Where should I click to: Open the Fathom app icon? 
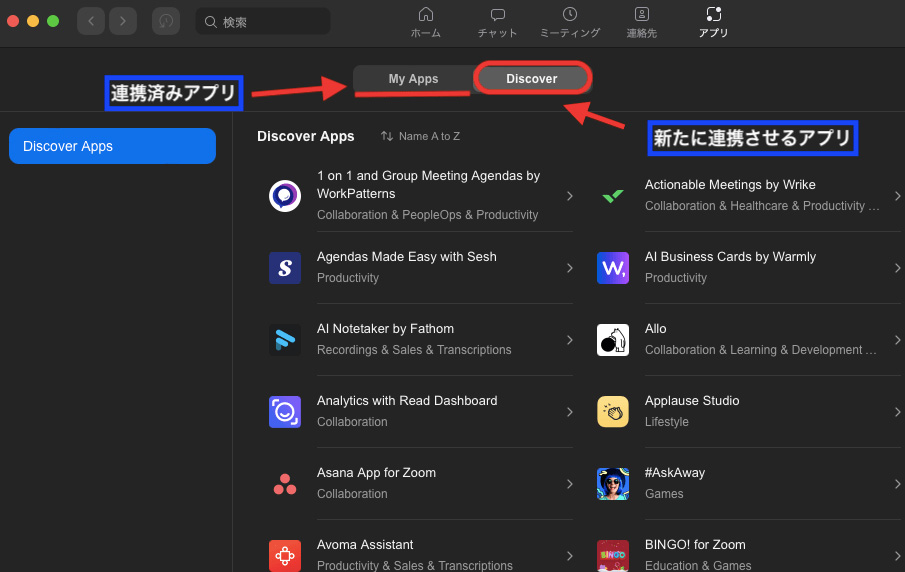(x=285, y=340)
